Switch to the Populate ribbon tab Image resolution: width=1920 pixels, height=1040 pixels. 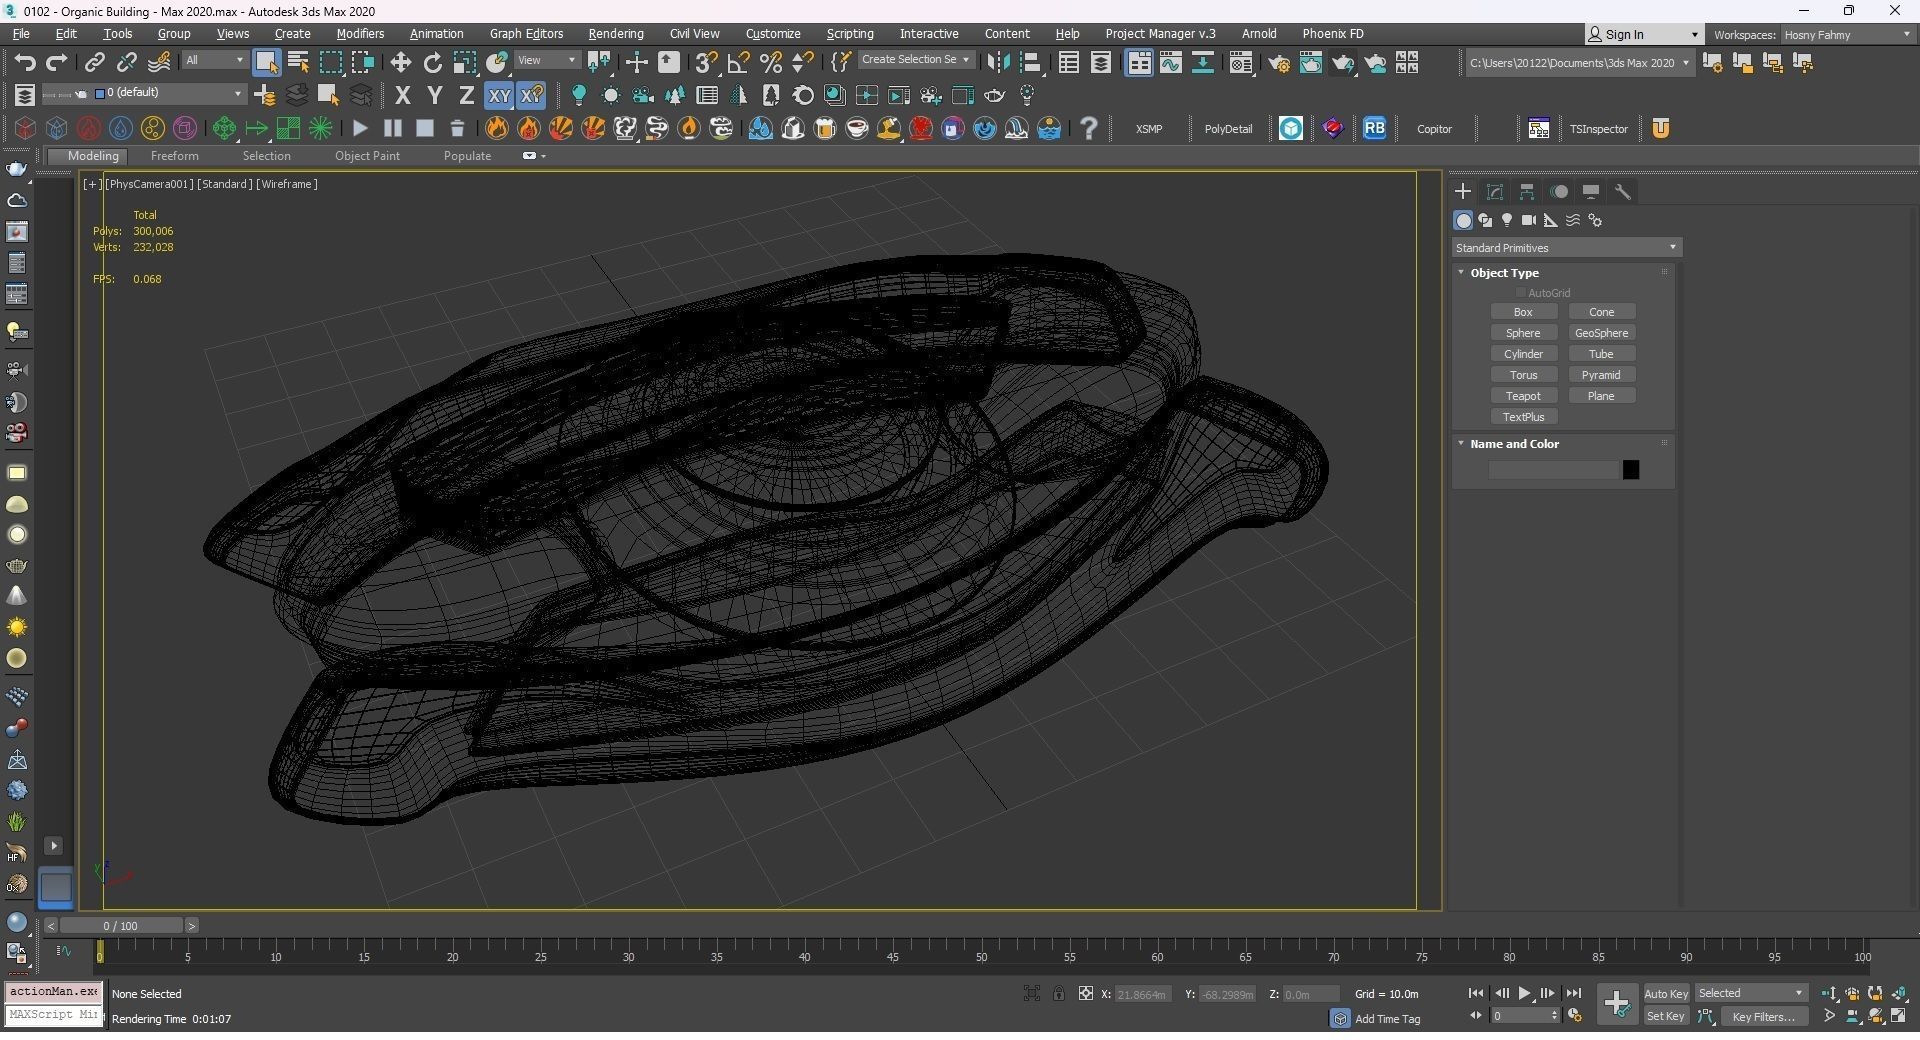coord(467,156)
